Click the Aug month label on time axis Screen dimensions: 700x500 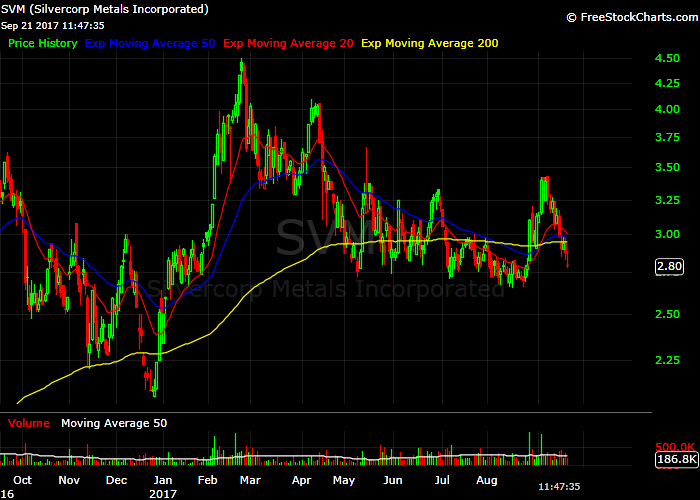(487, 481)
